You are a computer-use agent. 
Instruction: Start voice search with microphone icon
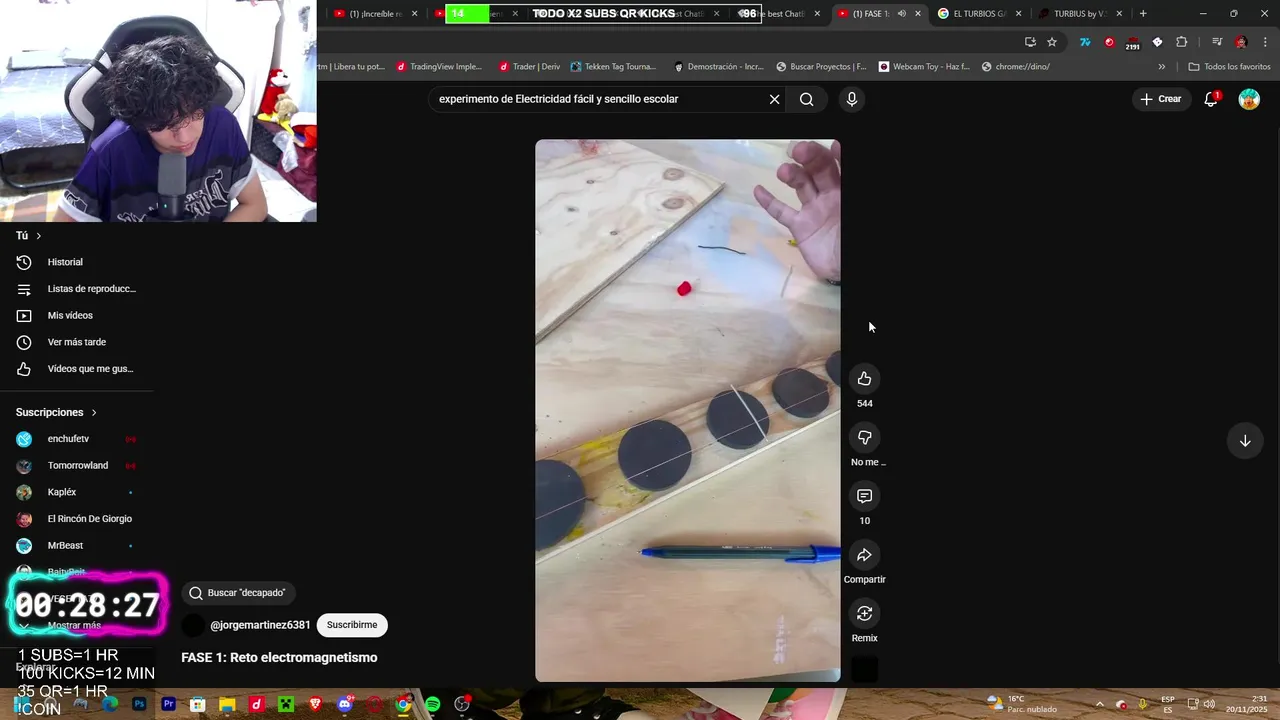852,99
